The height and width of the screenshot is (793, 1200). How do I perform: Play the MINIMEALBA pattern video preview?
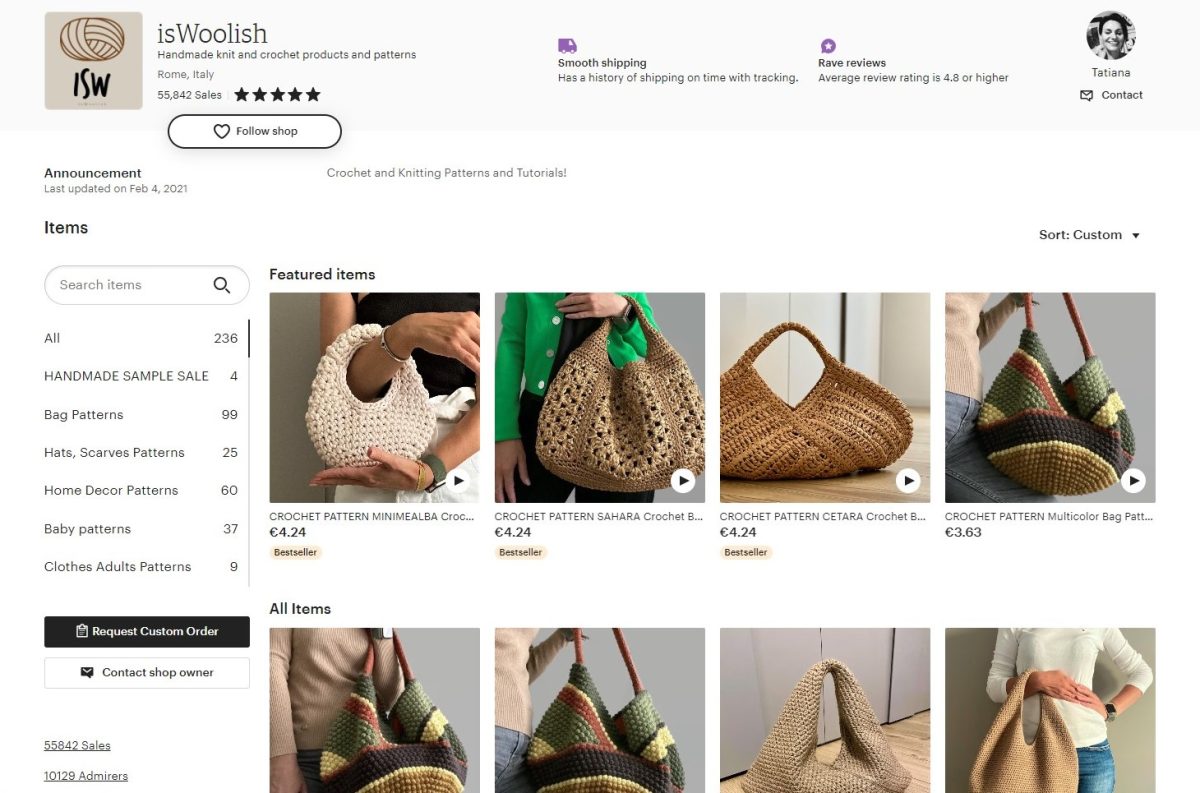[458, 480]
